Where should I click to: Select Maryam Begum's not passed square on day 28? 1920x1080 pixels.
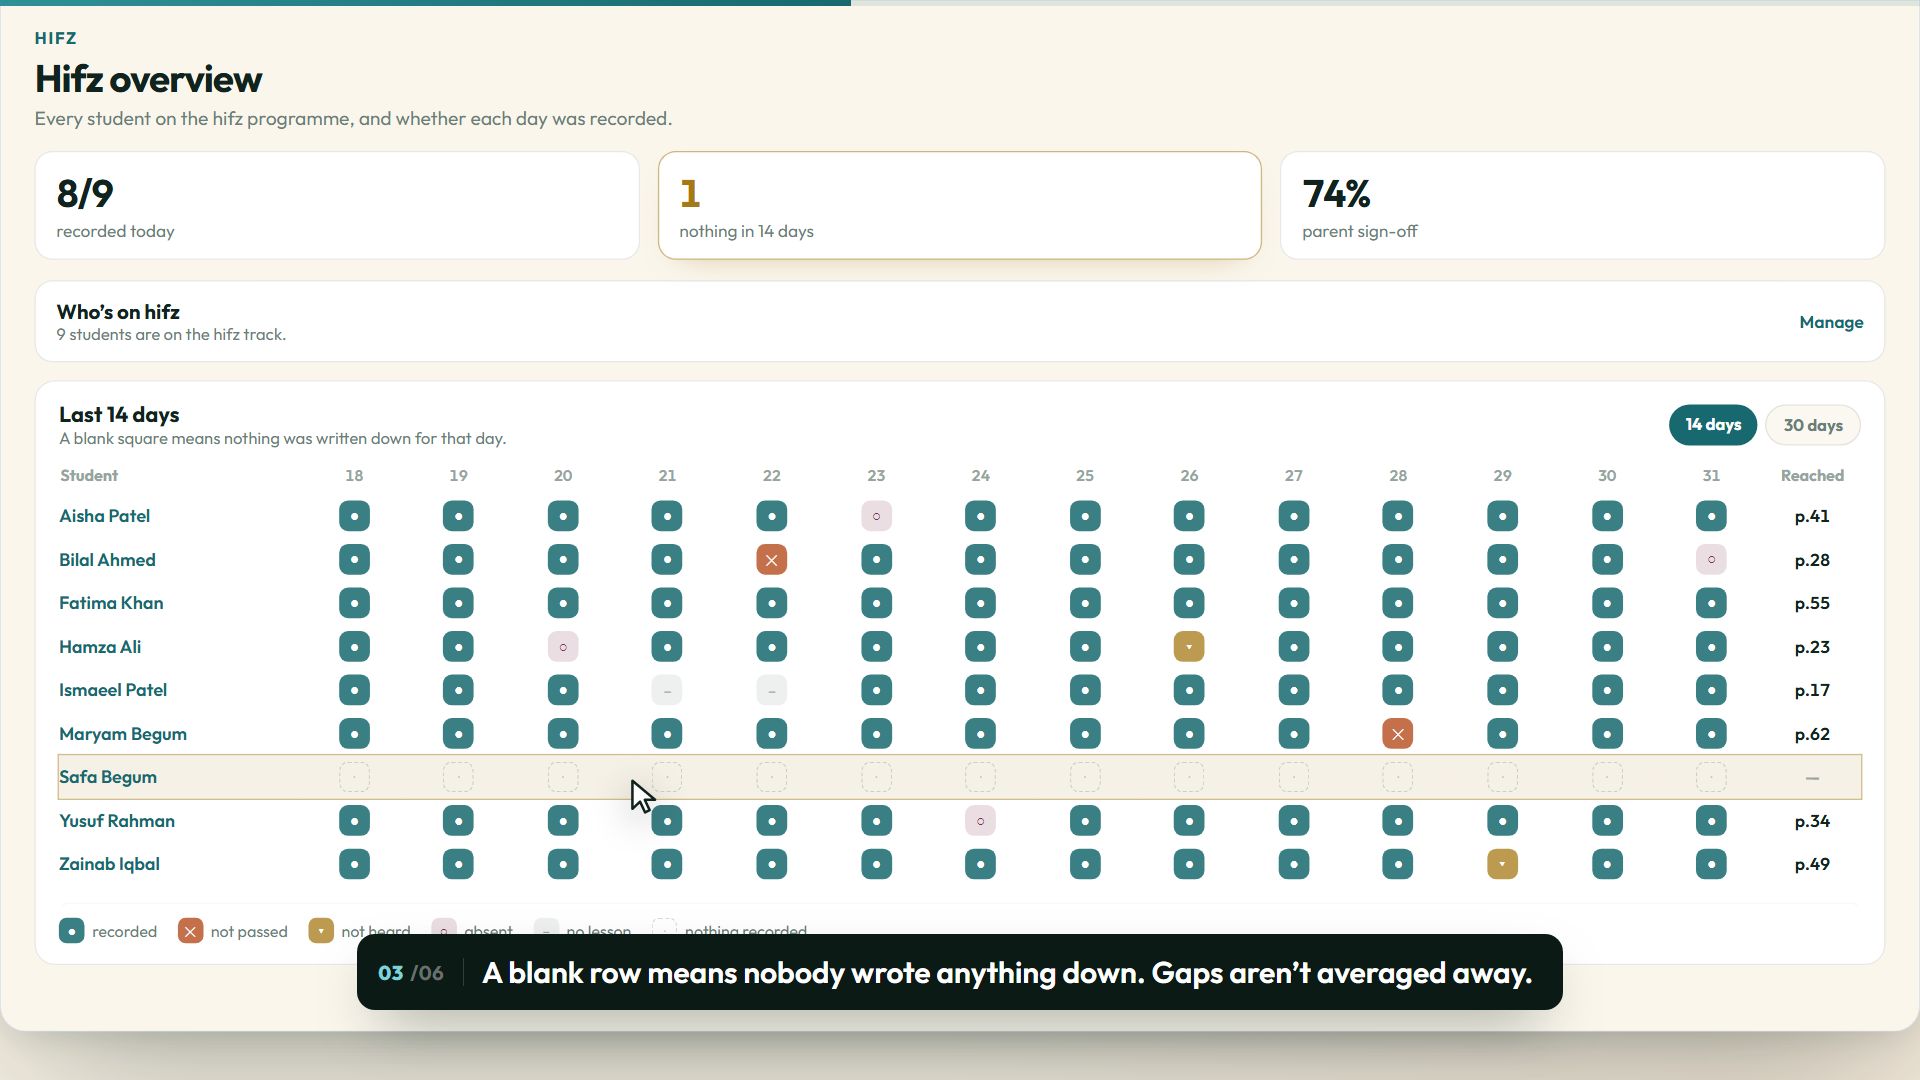coord(1397,734)
